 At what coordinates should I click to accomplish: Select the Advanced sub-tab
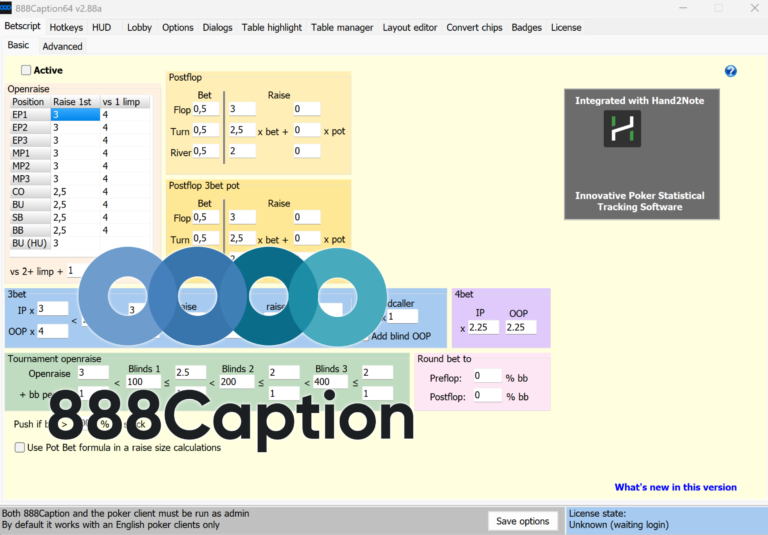[x=62, y=47]
